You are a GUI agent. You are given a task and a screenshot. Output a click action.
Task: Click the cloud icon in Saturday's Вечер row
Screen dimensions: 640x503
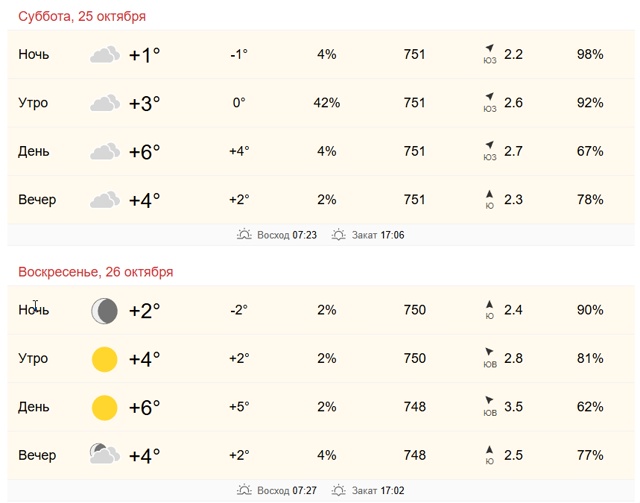point(104,200)
